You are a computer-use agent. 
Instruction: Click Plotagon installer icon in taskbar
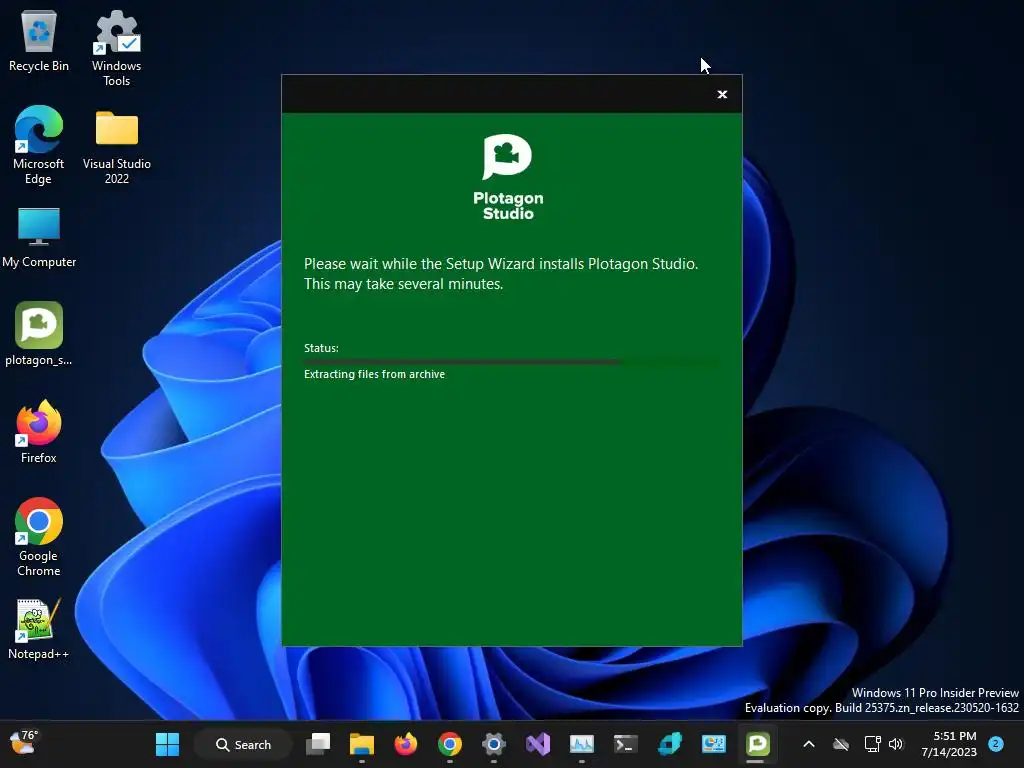coord(758,744)
